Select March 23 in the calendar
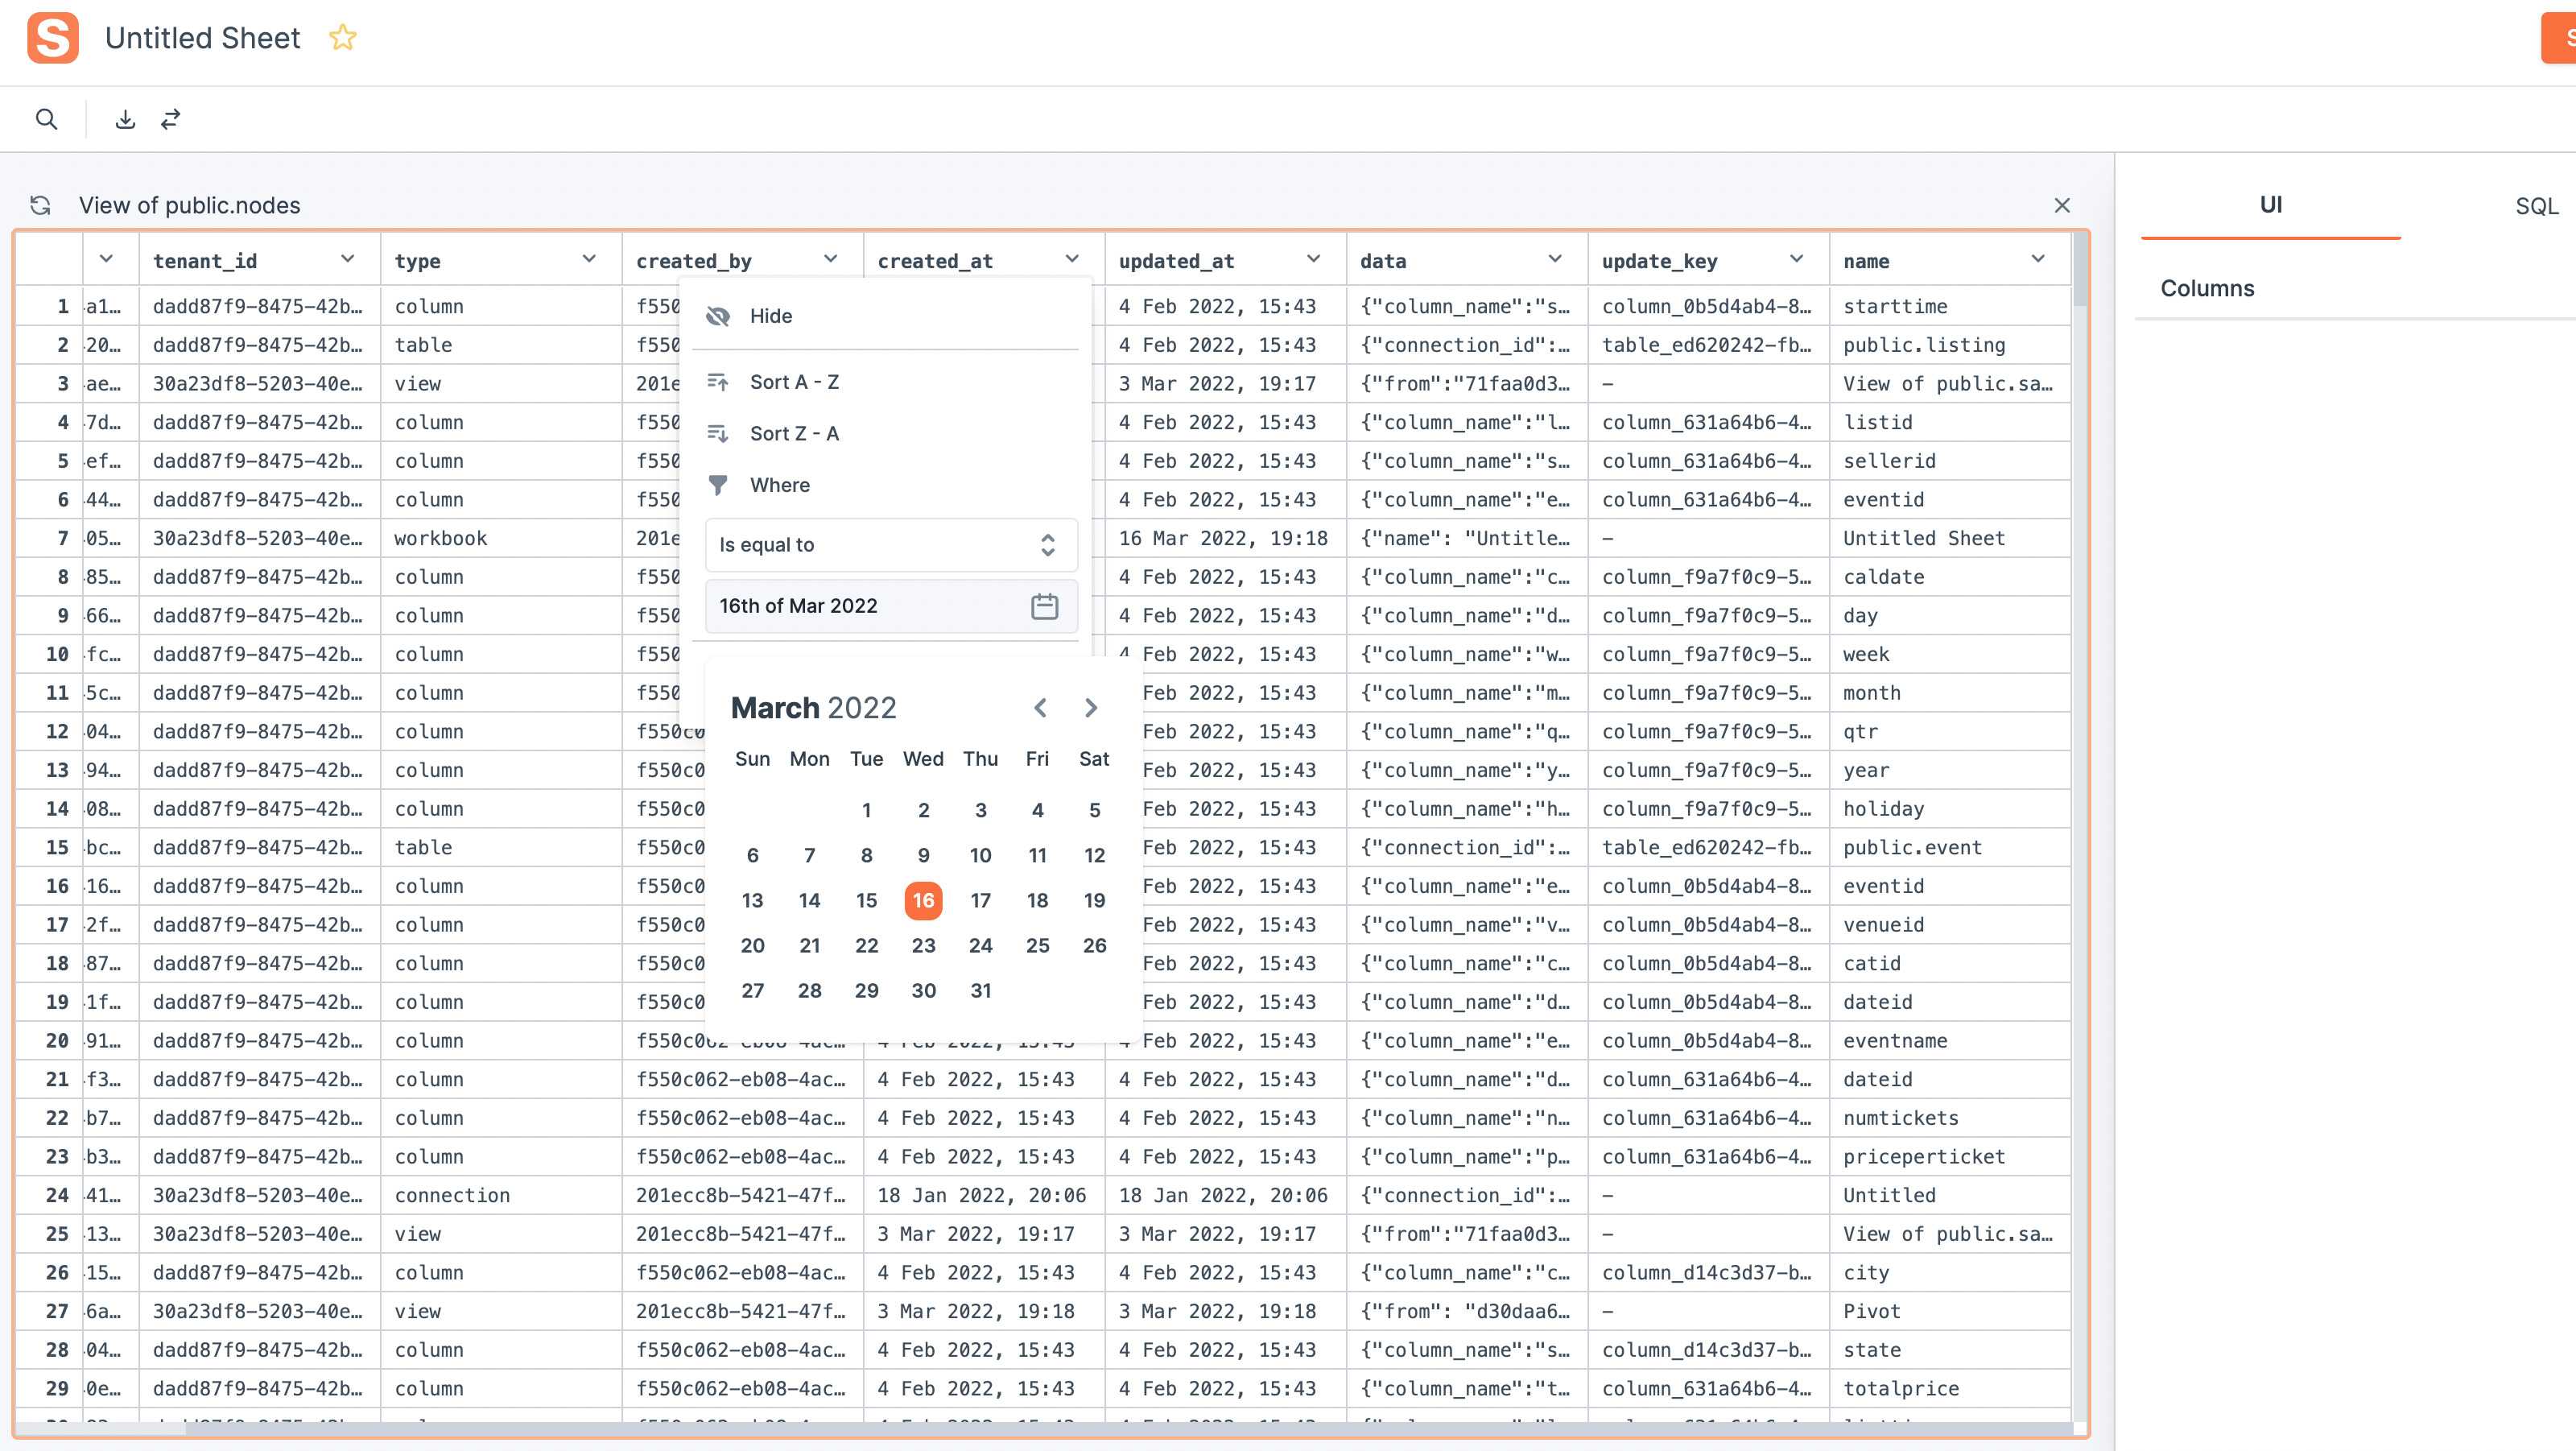 pos(923,945)
